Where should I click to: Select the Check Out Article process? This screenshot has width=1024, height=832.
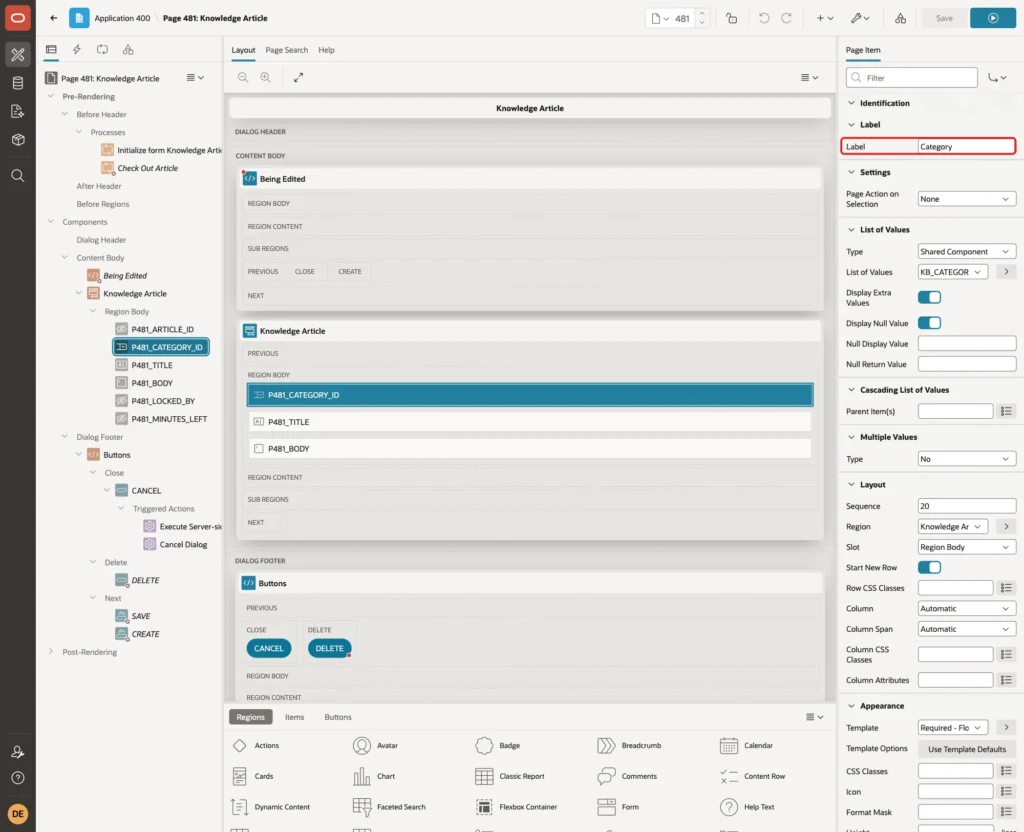(148, 168)
